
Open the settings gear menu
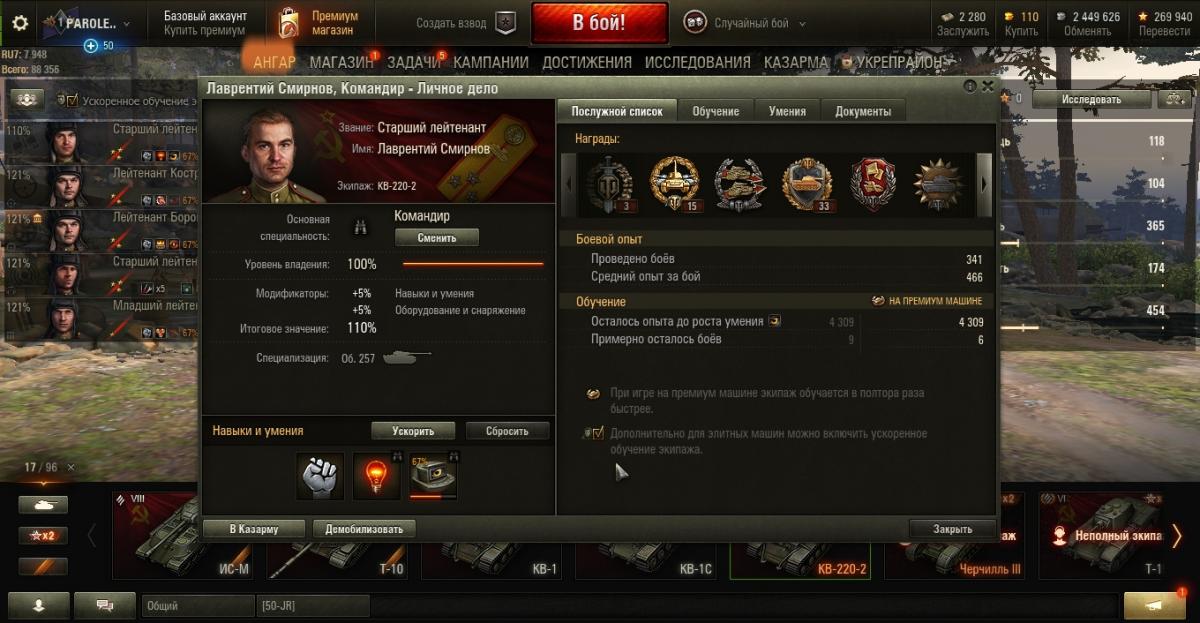click(20, 23)
